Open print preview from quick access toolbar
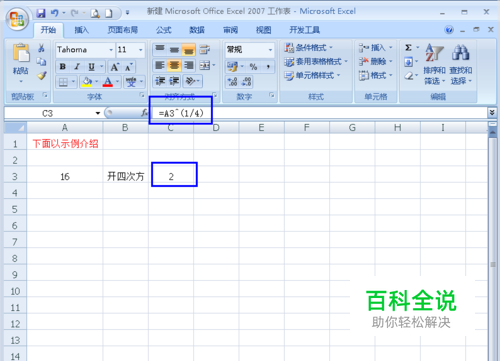This screenshot has width=500, height=361. 95,13
